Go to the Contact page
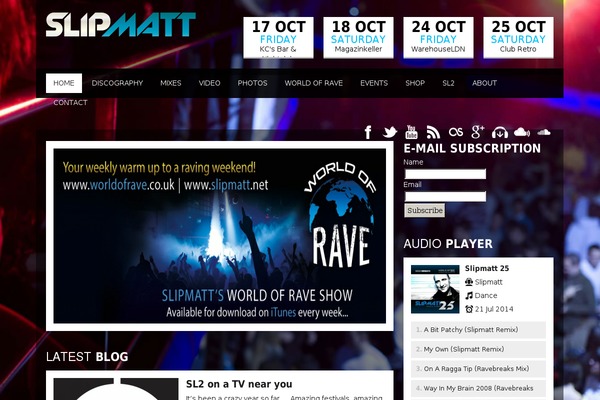600x400 pixels. click(70, 103)
